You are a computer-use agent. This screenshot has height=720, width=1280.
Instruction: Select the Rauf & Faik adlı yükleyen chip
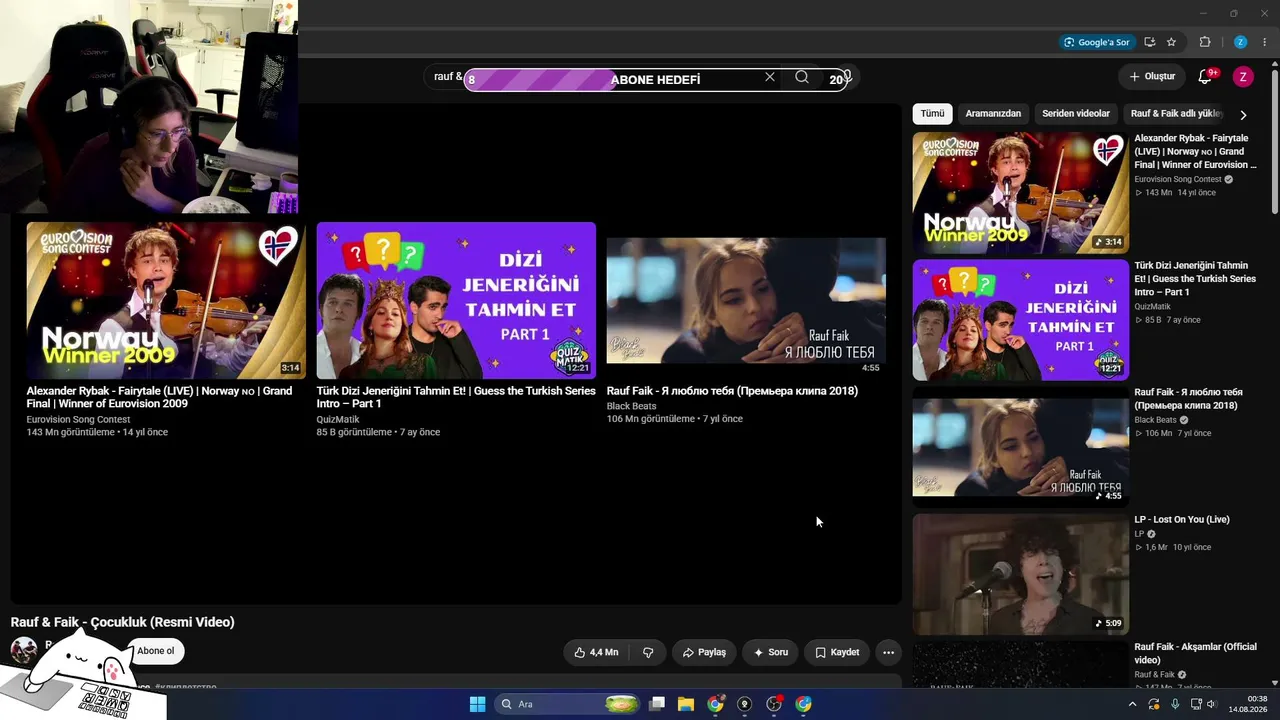coord(1176,114)
